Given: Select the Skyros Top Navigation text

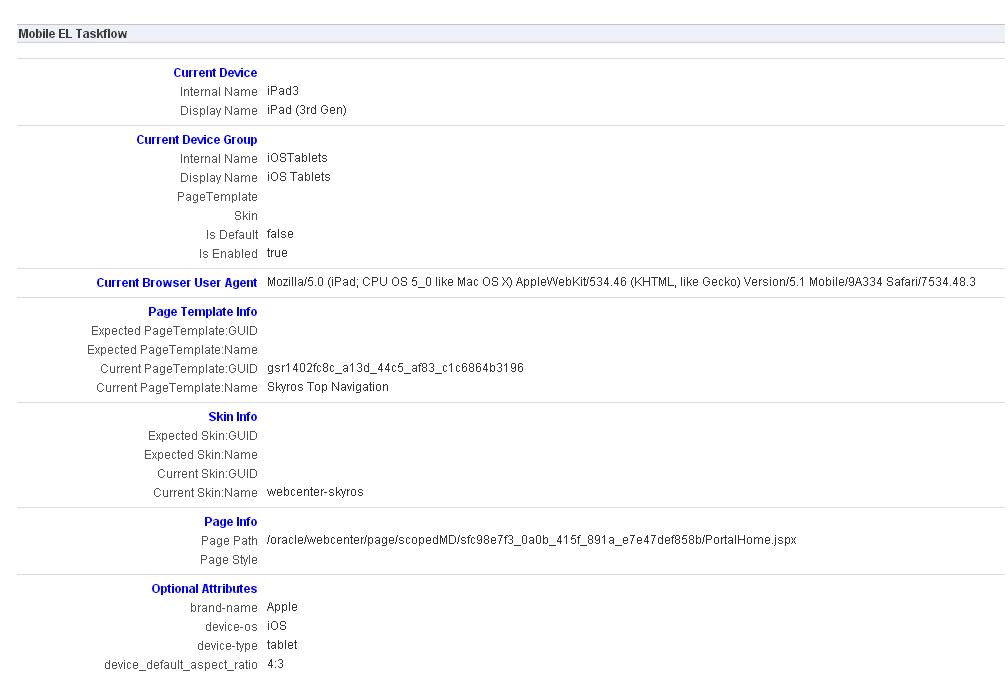Looking at the screenshot, I should click(x=328, y=387).
